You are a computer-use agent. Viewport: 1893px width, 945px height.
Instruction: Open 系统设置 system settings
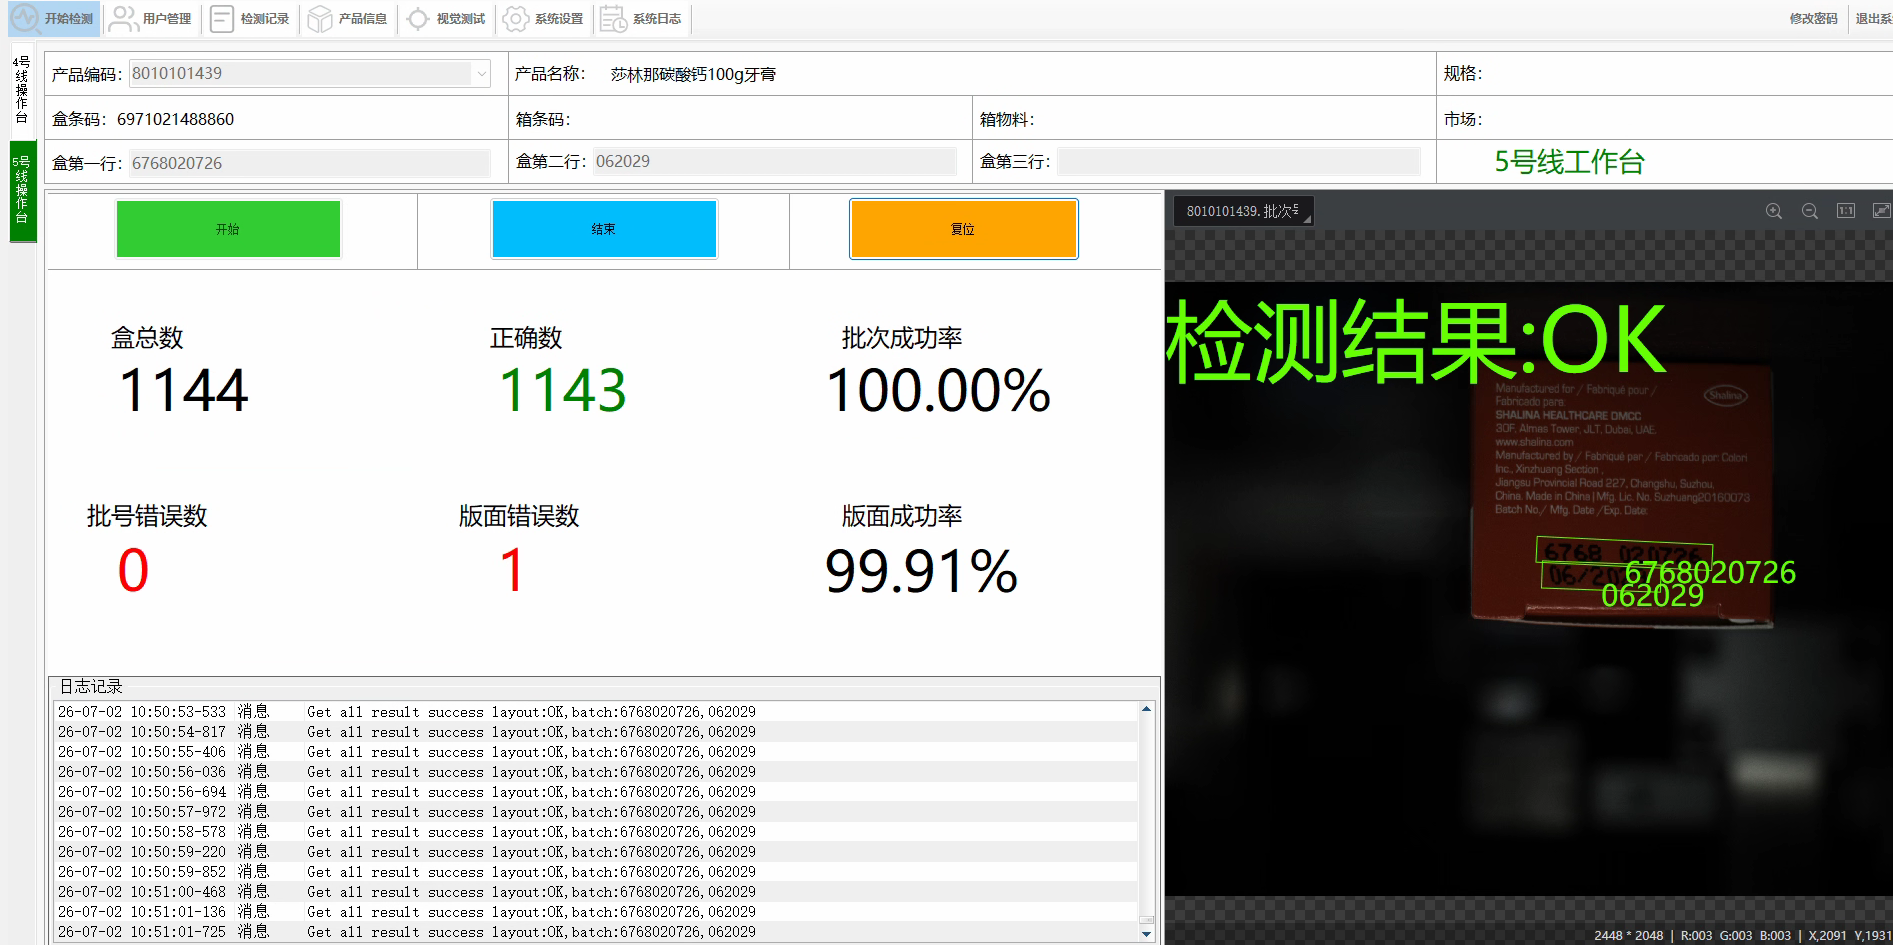[x=544, y=19]
